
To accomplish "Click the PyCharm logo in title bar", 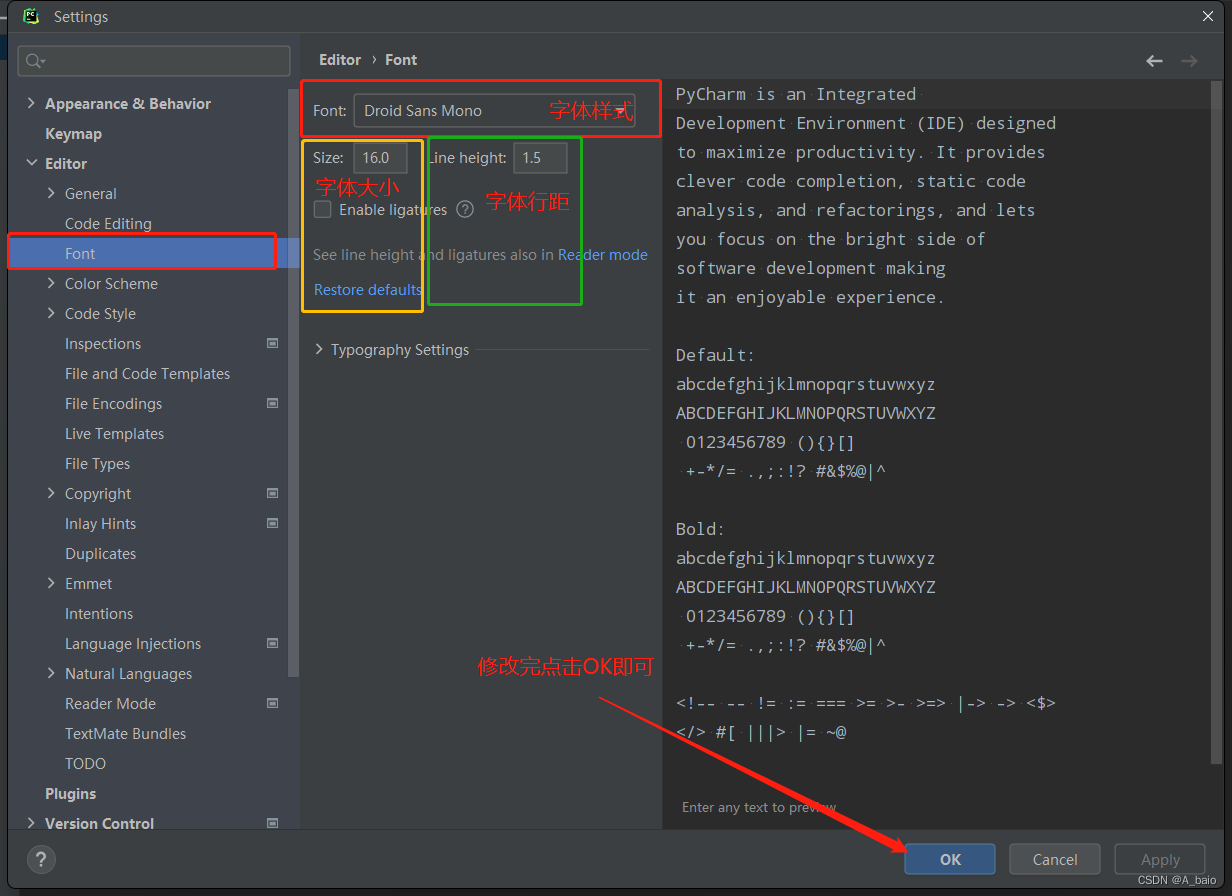I will point(31,16).
